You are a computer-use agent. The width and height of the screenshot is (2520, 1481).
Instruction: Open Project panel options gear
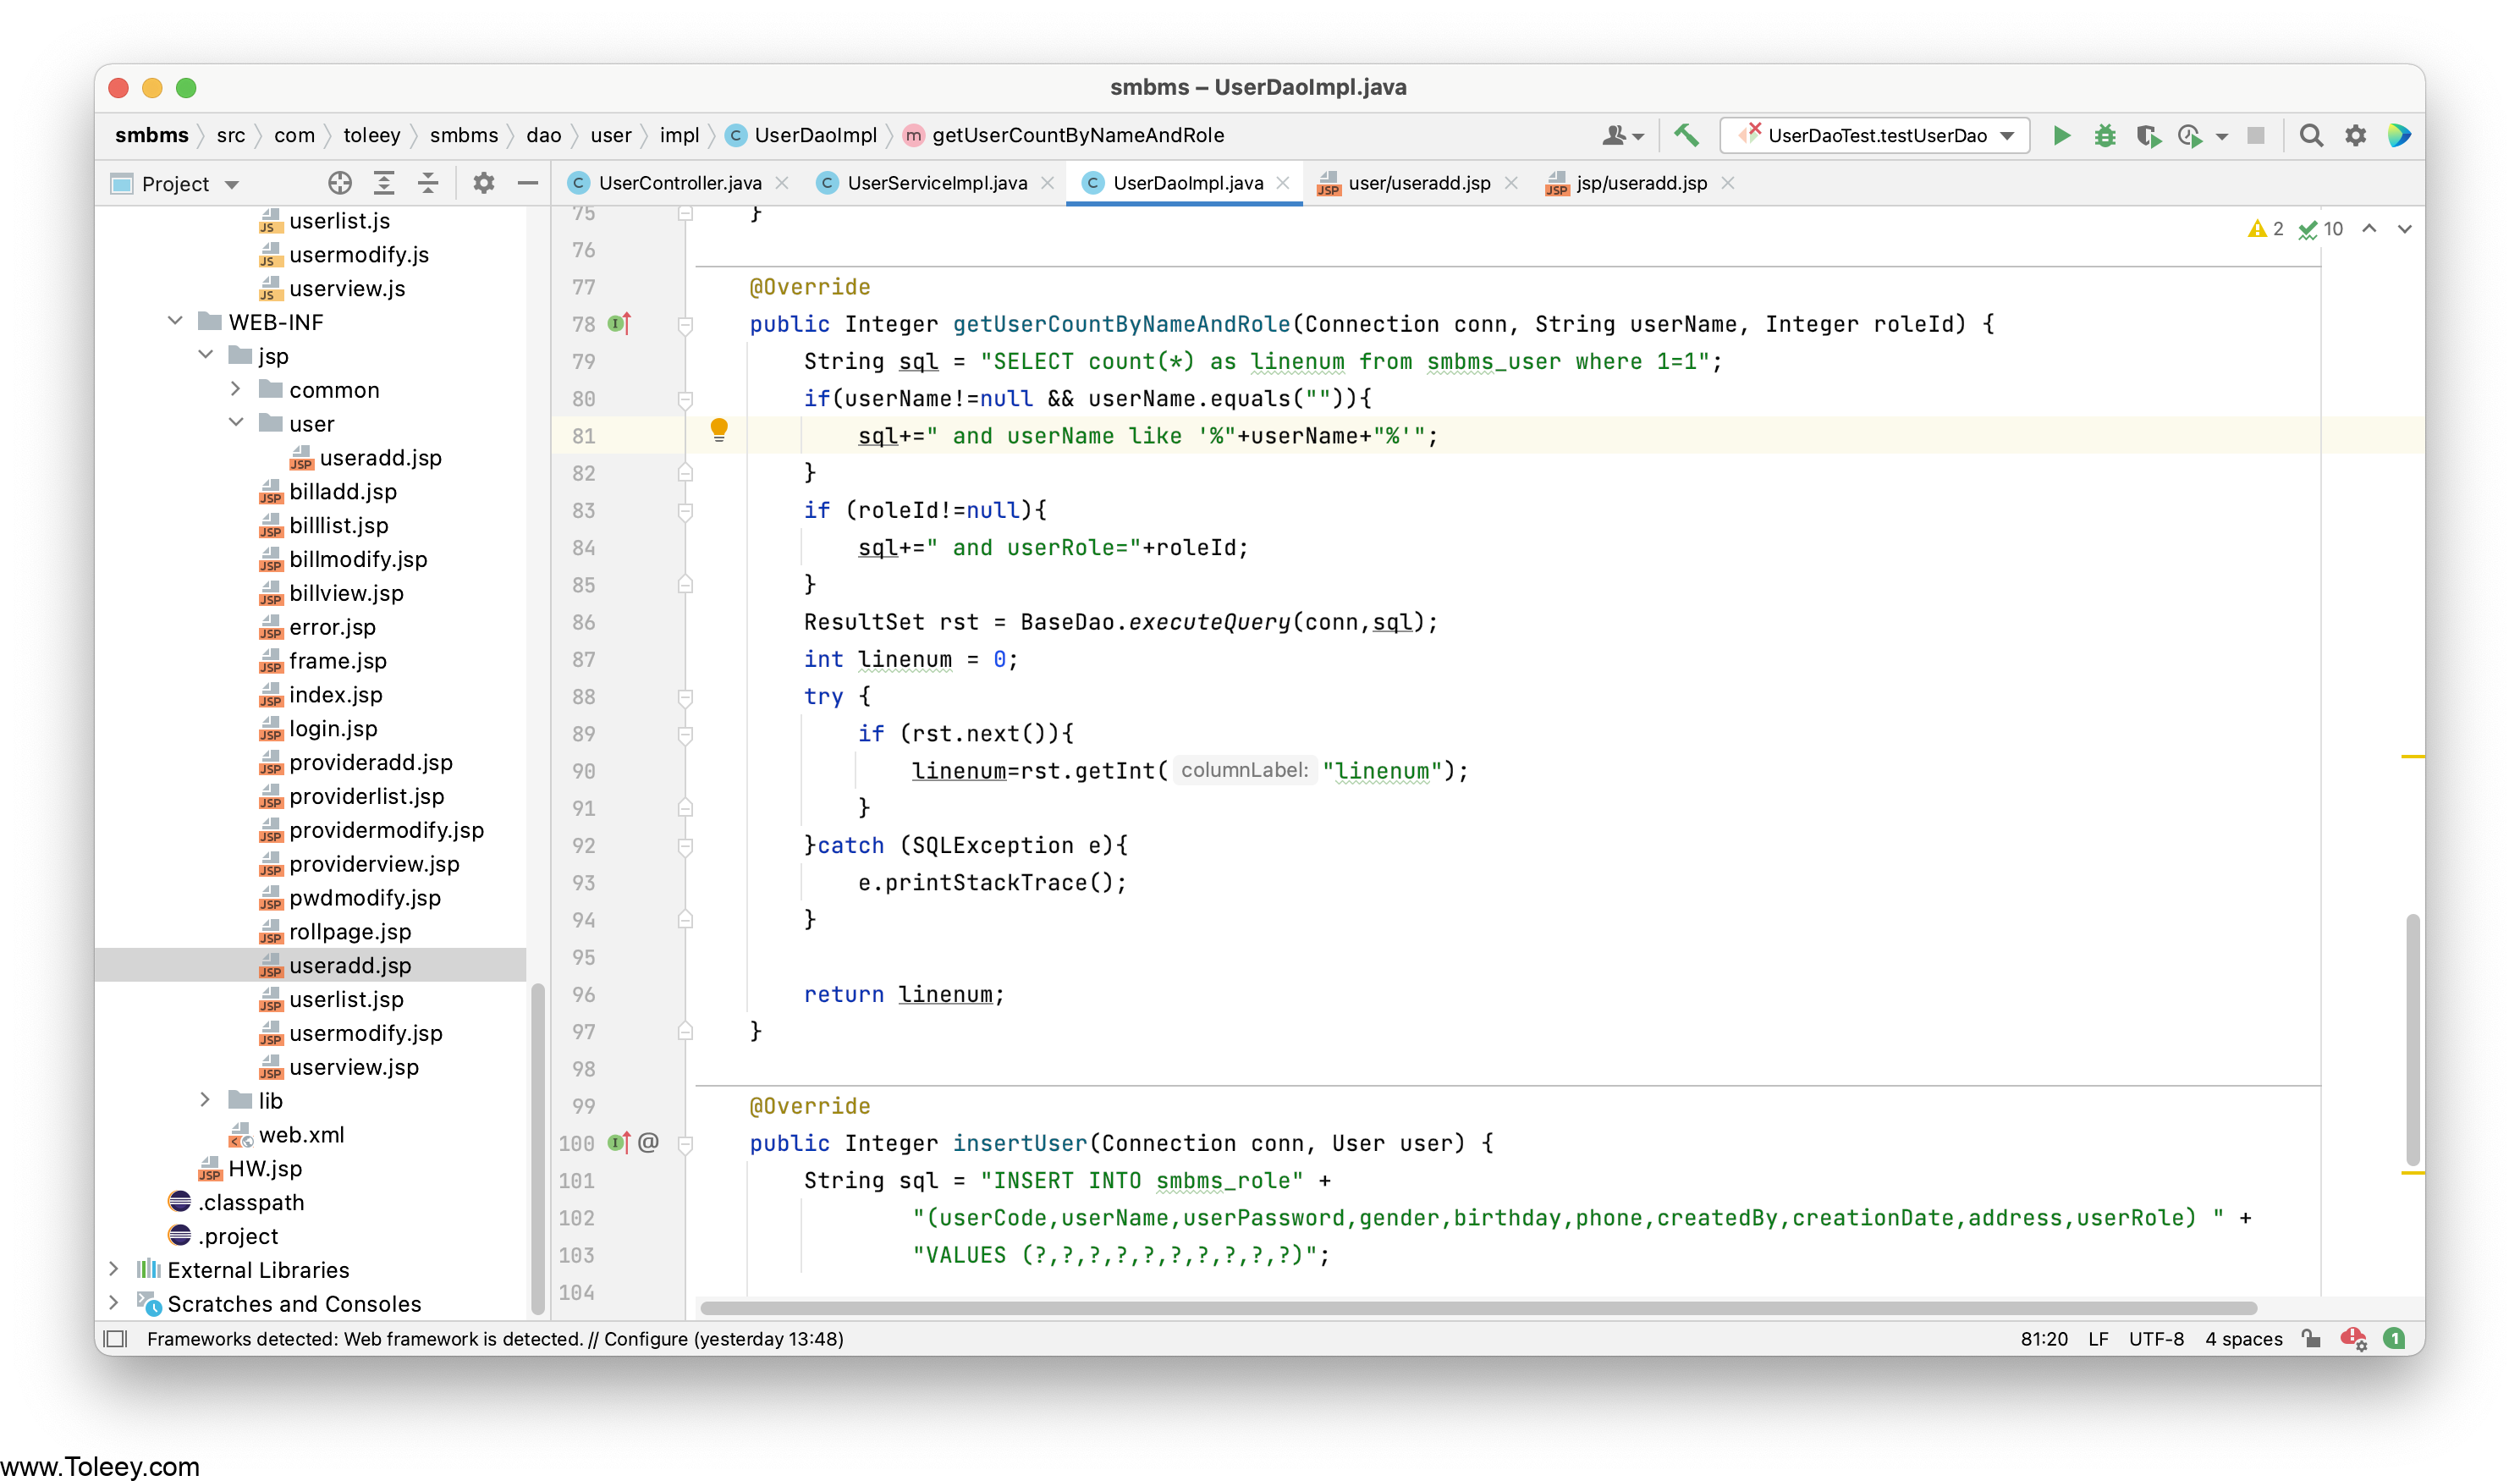[x=483, y=183]
